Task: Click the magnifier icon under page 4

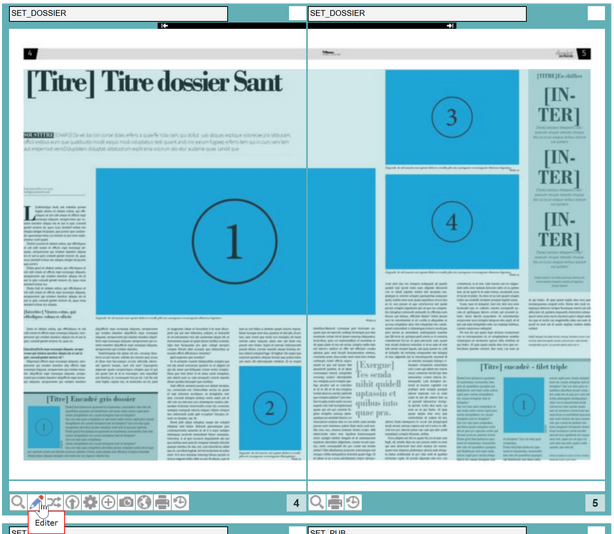Action: tap(18, 502)
